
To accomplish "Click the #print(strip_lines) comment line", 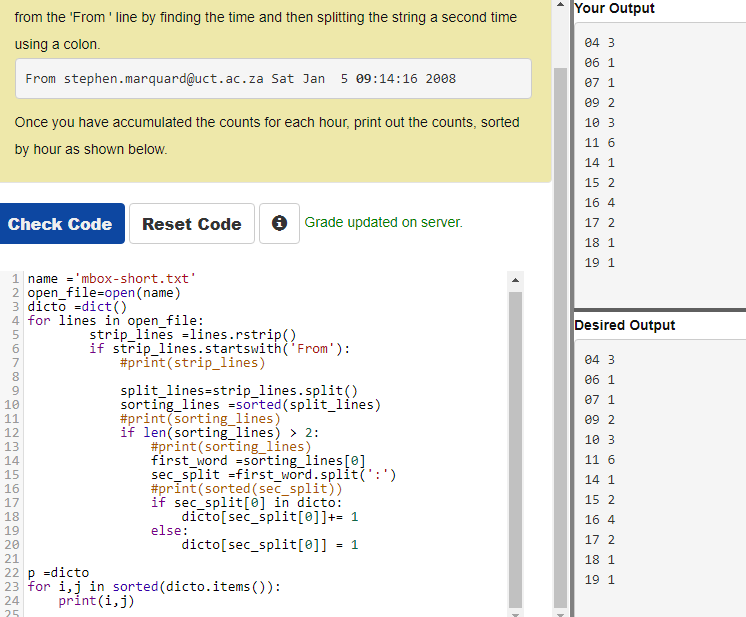I will [192, 362].
